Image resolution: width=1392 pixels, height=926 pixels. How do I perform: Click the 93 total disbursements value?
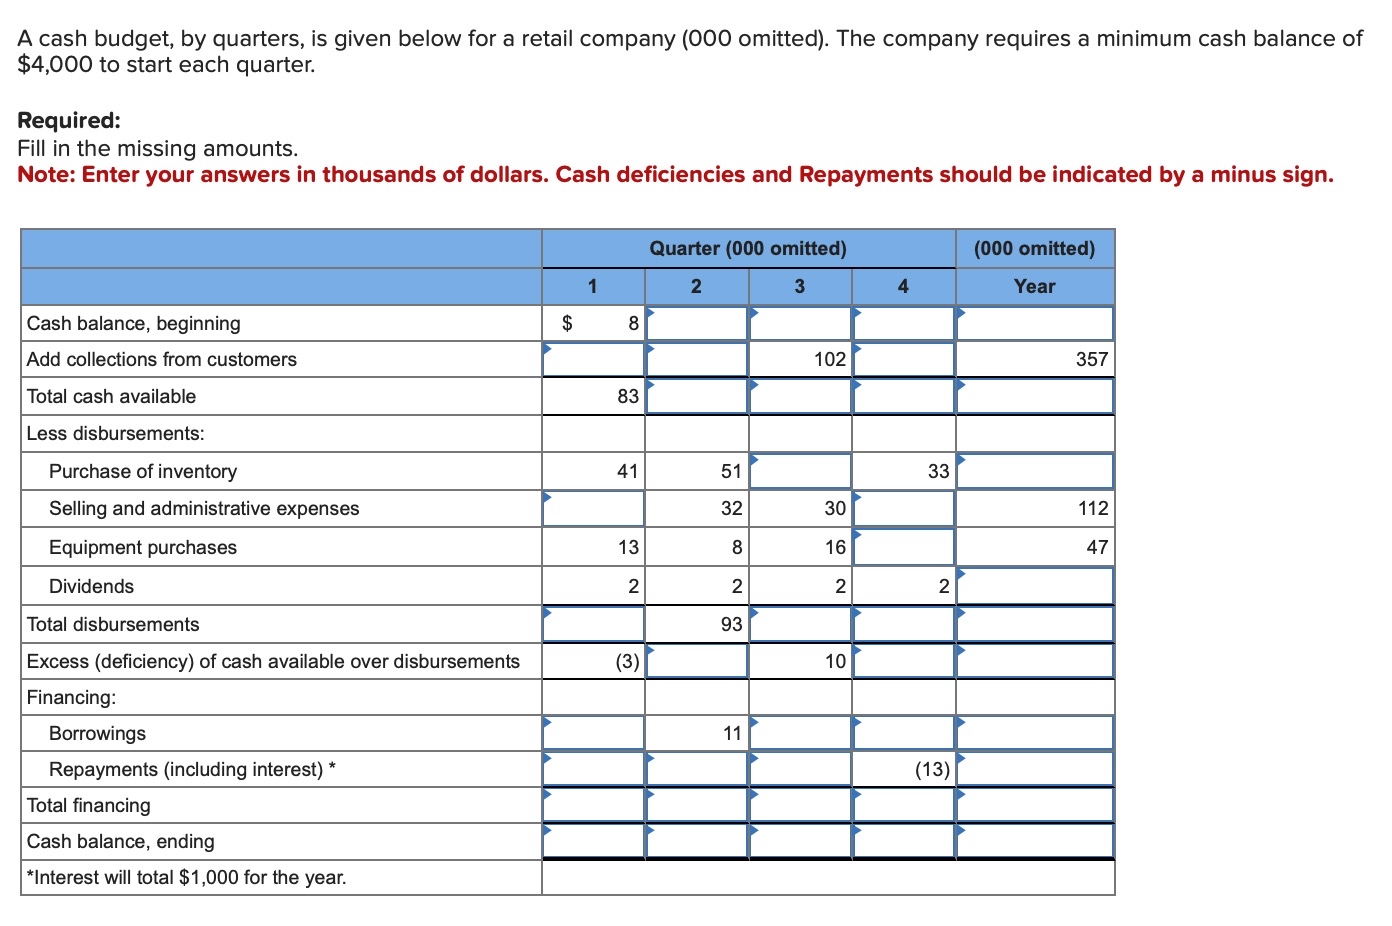[x=732, y=624]
